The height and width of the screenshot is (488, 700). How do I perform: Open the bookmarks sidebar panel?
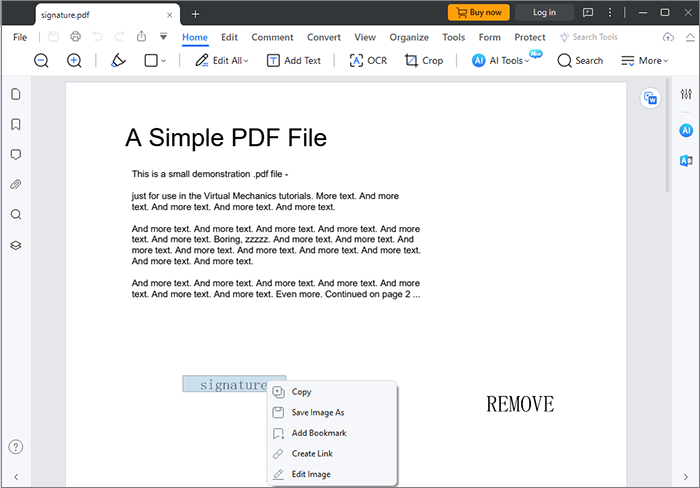(x=16, y=124)
